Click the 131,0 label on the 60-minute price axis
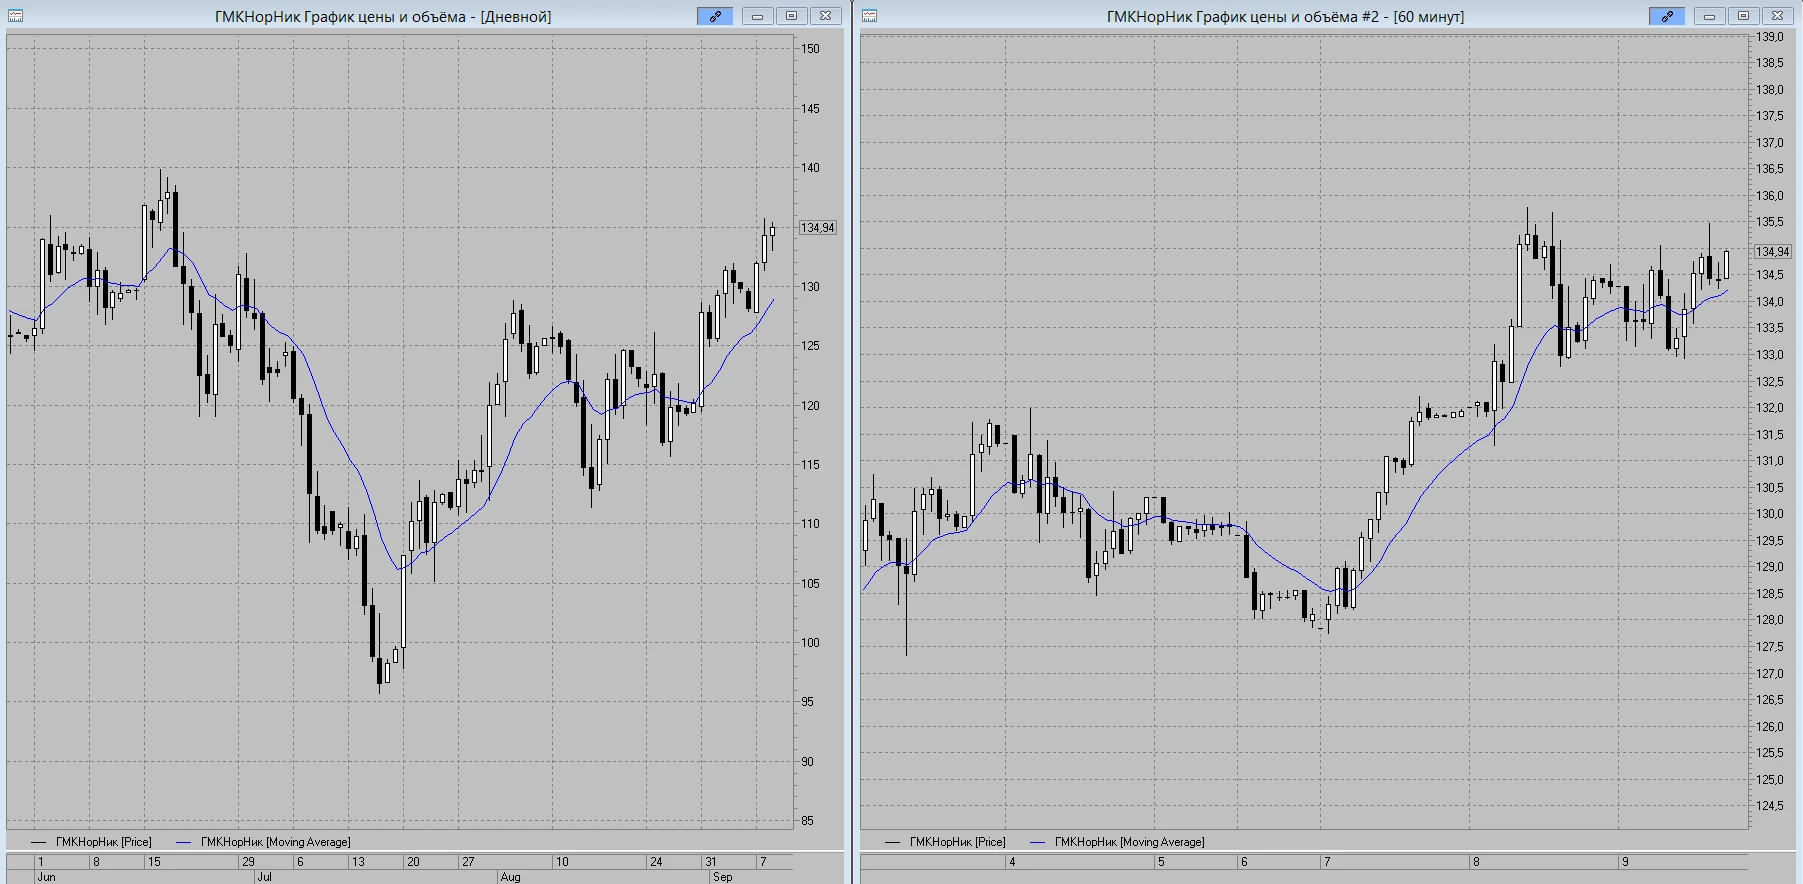Image resolution: width=1803 pixels, height=884 pixels. pos(1770,461)
